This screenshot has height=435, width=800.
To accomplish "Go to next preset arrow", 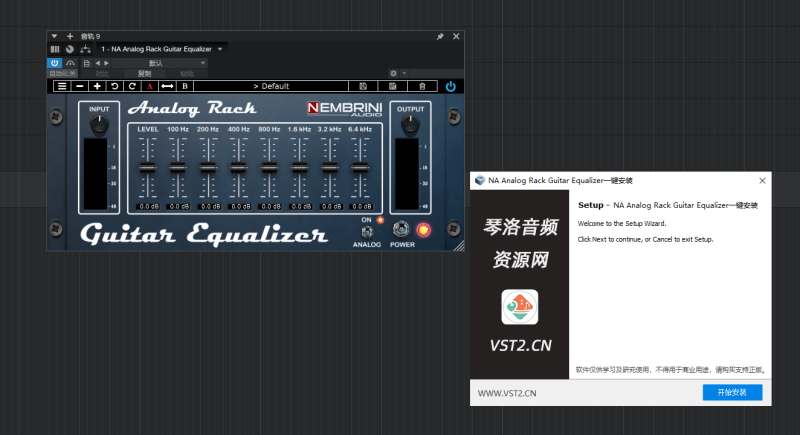I will (x=106, y=63).
